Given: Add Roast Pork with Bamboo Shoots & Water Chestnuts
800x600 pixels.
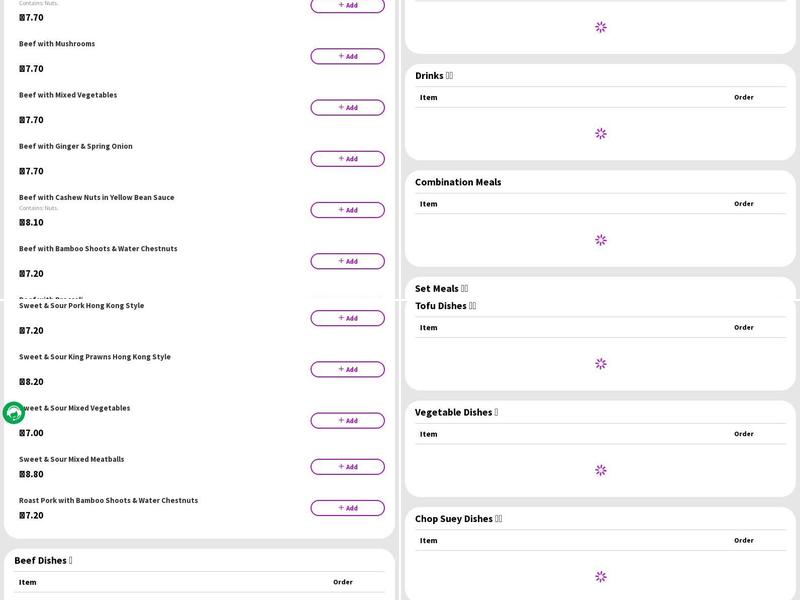Looking at the screenshot, I should tap(347, 508).
